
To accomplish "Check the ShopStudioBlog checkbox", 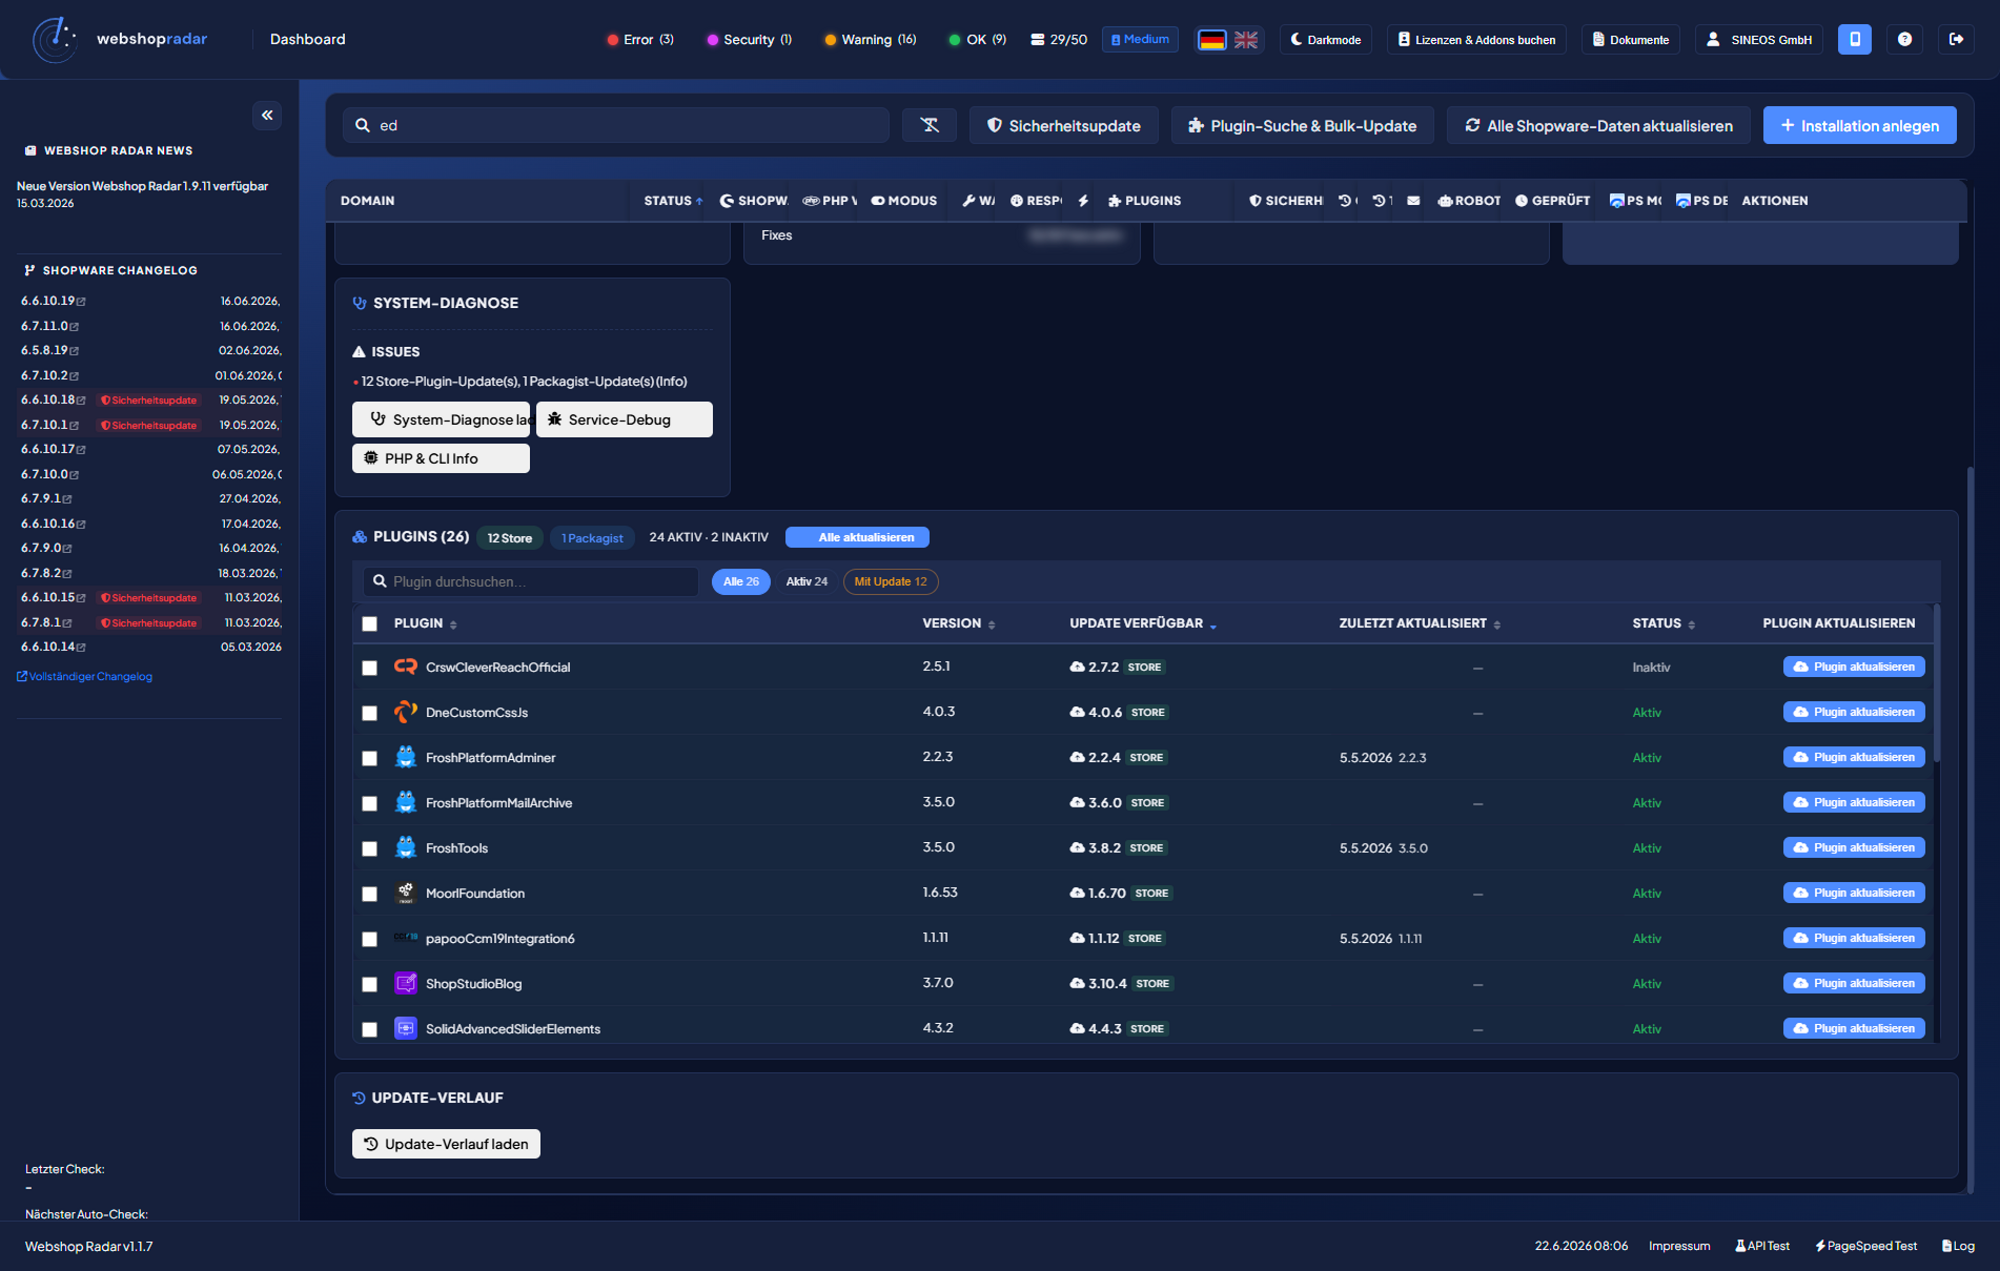I will [370, 984].
